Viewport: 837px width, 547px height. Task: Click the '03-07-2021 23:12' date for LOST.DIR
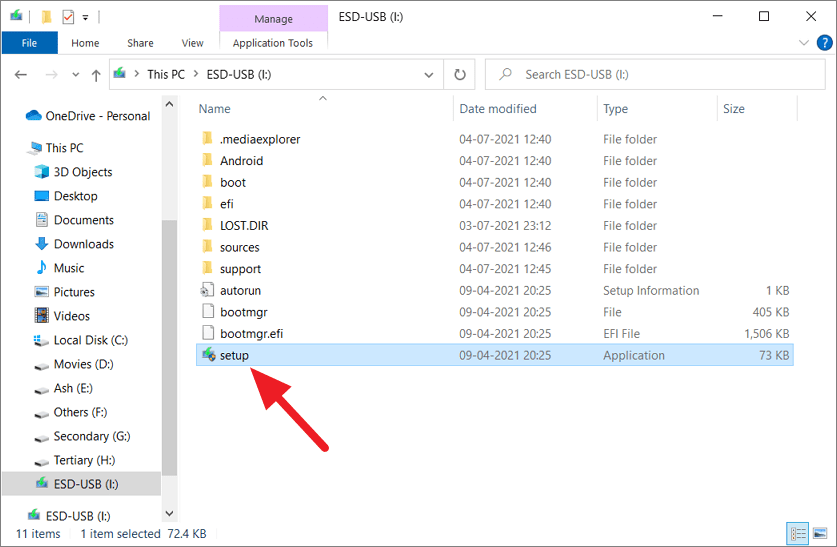[x=505, y=226]
